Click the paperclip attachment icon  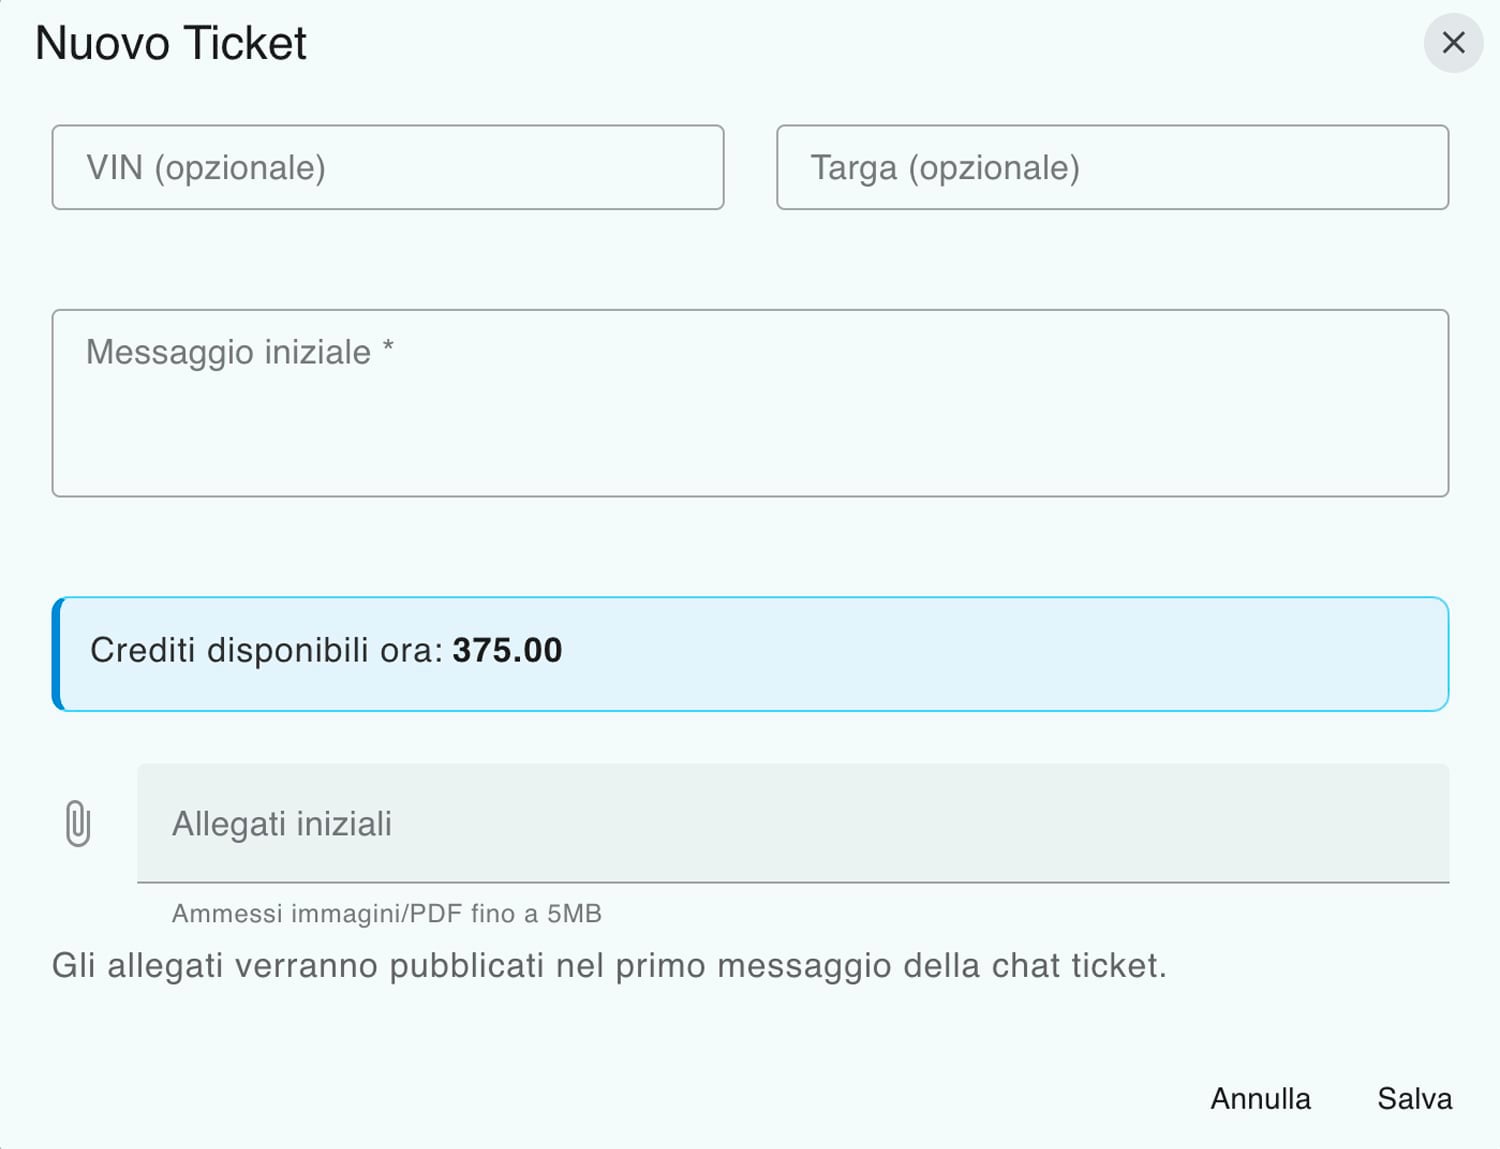pyautogui.click(x=78, y=824)
